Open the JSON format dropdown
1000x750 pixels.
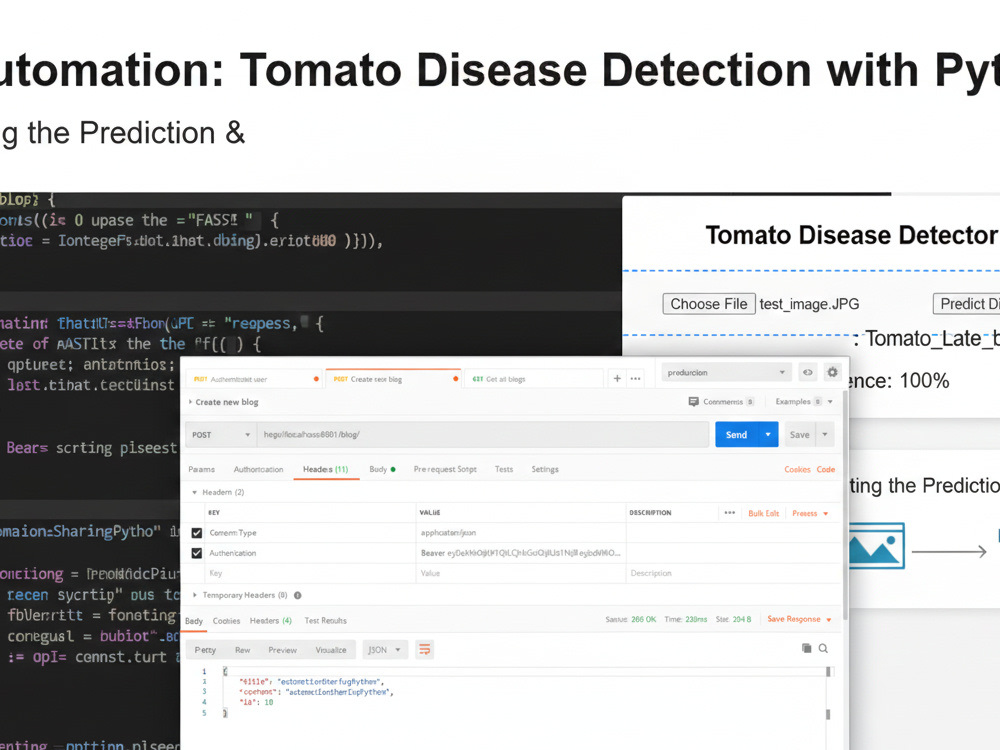pos(384,650)
